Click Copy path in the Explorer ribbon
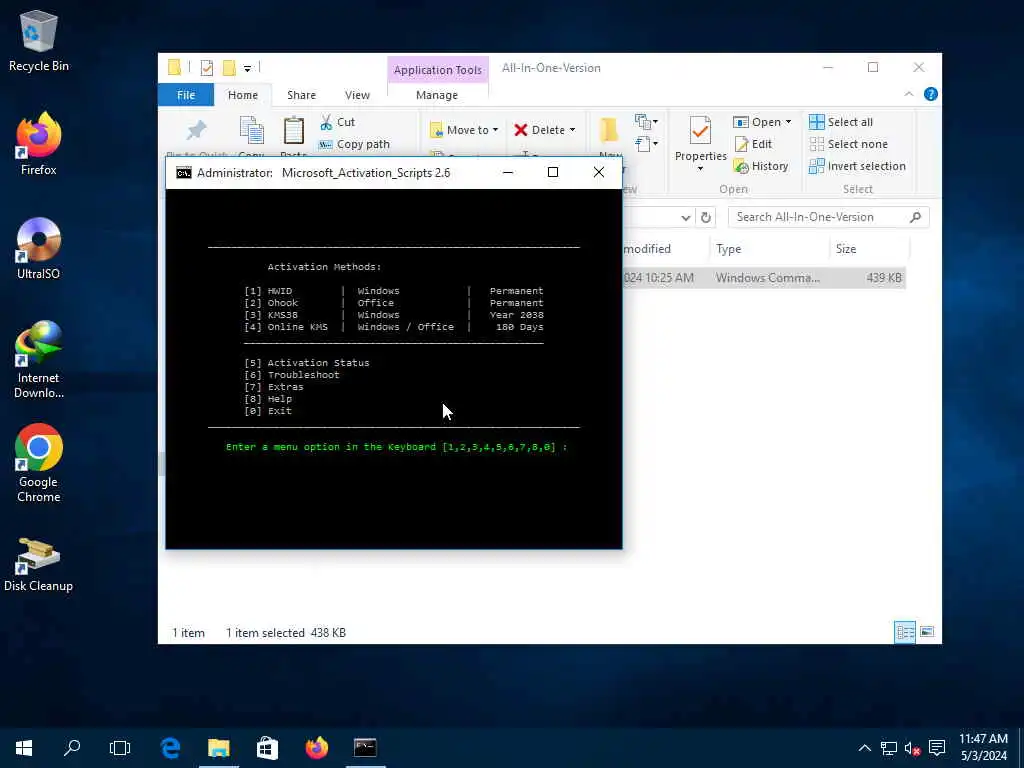The image size is (1024, 768). pyautogui.click(x=355, y=144)
